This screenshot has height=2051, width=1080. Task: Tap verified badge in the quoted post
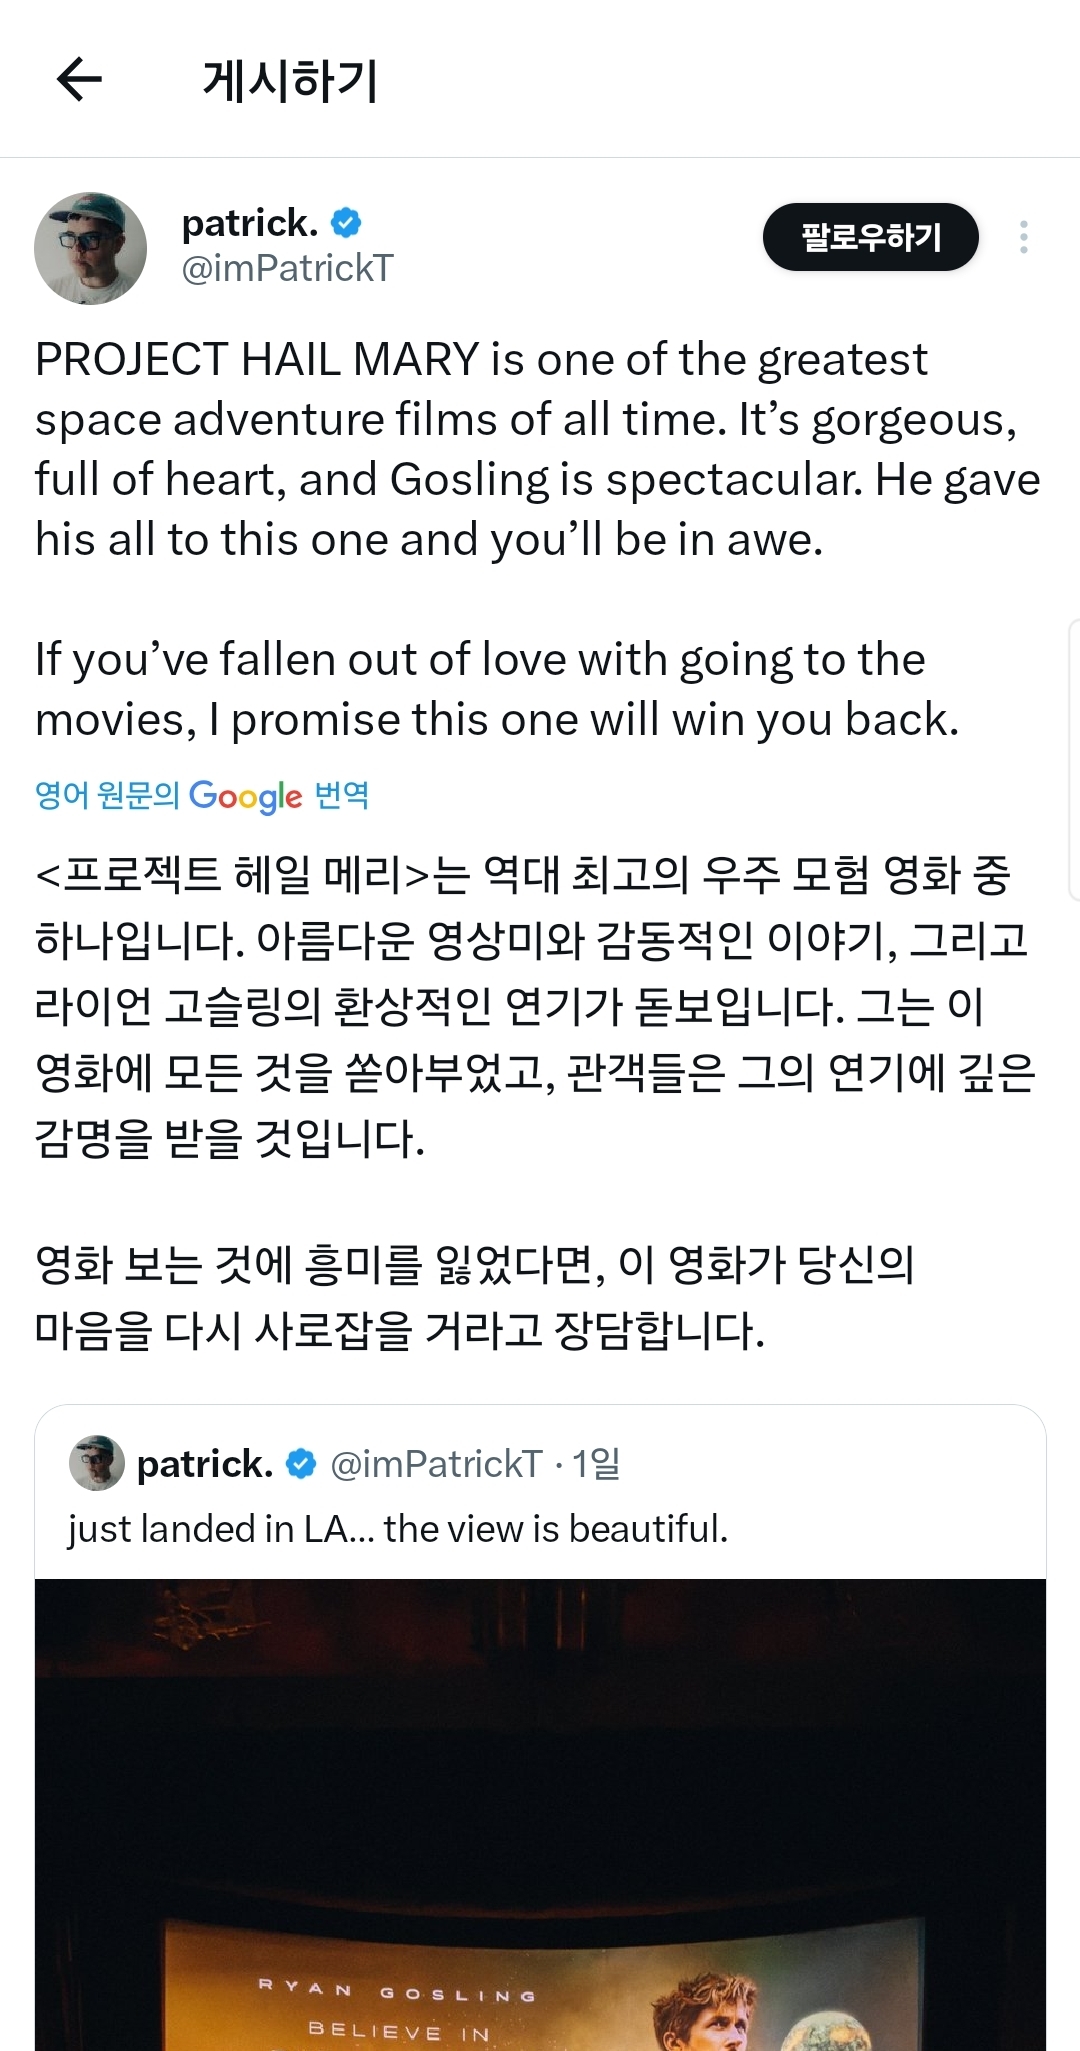301,1464
